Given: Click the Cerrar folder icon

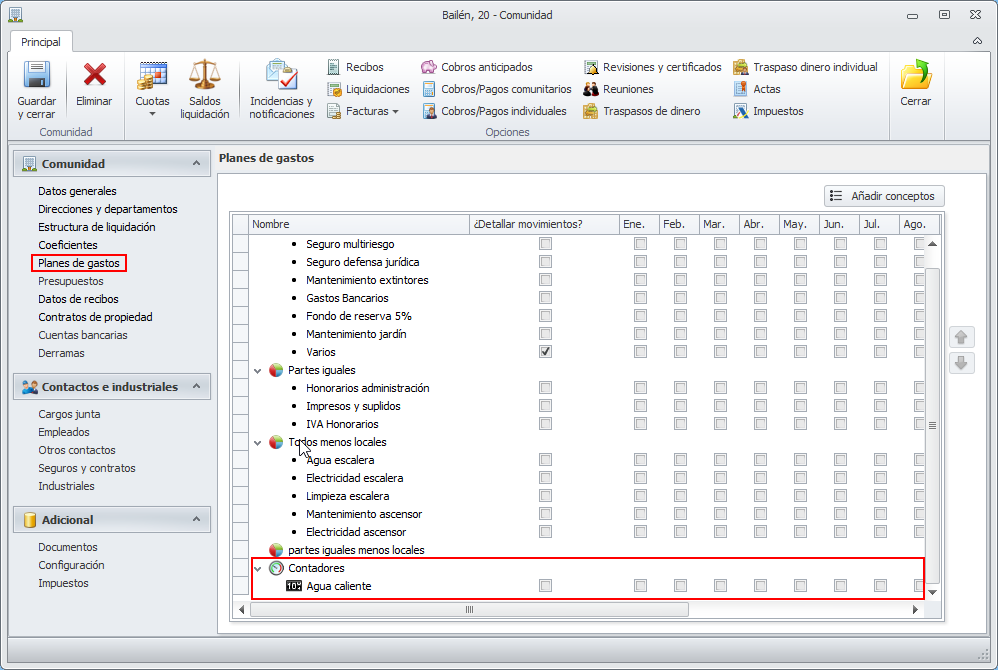Looking at the screenshot, I should pos(915,76).
